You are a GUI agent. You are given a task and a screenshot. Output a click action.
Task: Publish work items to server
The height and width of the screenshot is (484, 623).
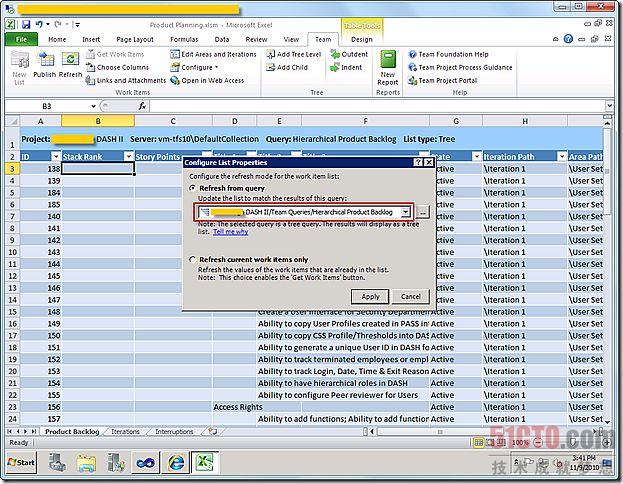tap(44, 66)
